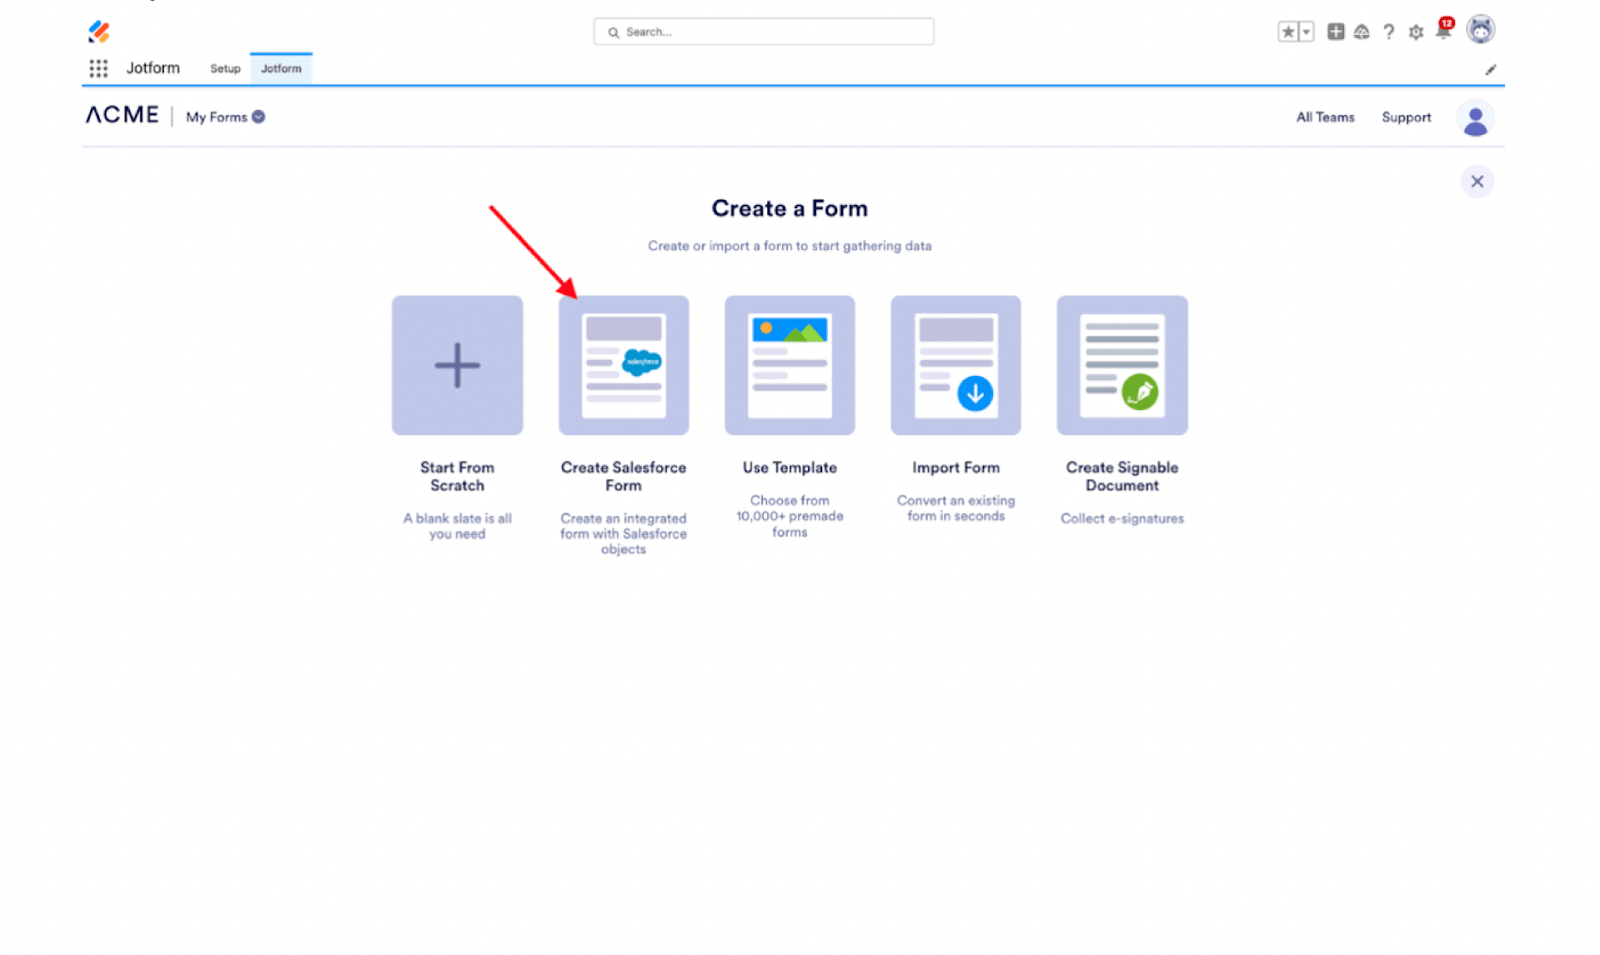This screenshot has height=955, width=1600.
Task: Open the Jotform account profile avatar
Action: tap(1475, 119)
